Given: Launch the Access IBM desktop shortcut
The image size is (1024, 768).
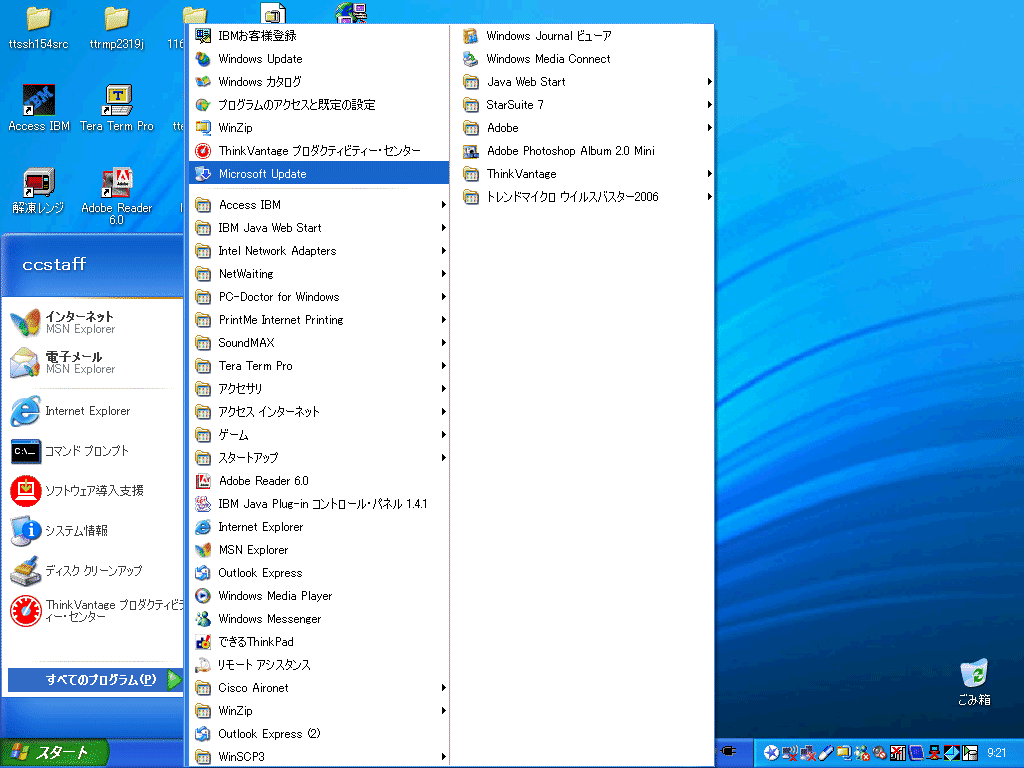Looking at the screenshot, I should (39, 100).
